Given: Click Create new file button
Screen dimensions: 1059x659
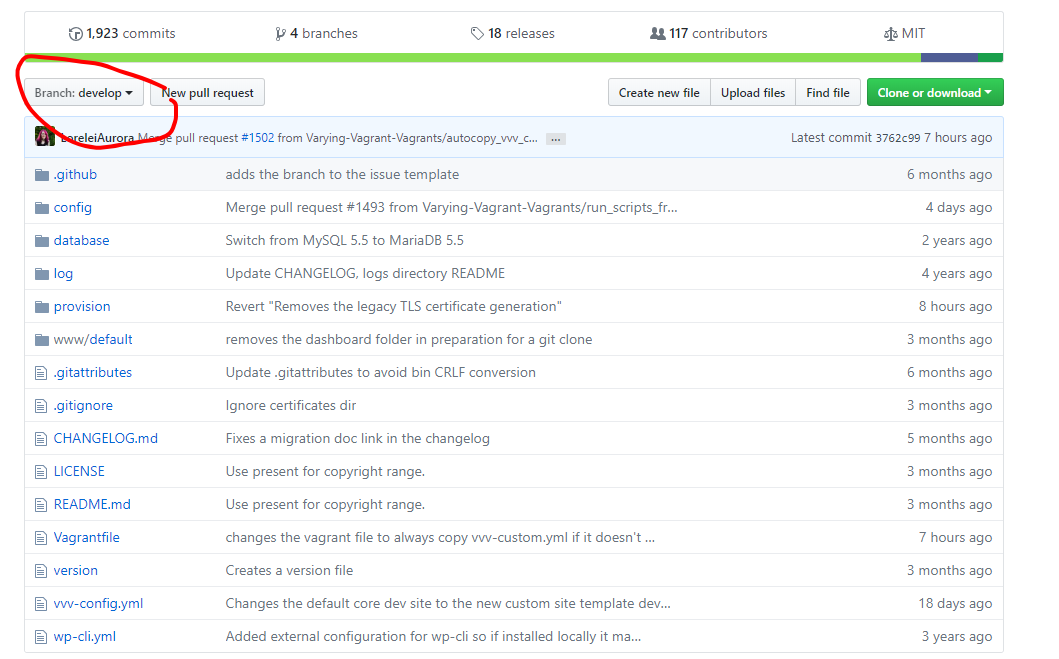Looking at the screenshot, I should [659, 93].
